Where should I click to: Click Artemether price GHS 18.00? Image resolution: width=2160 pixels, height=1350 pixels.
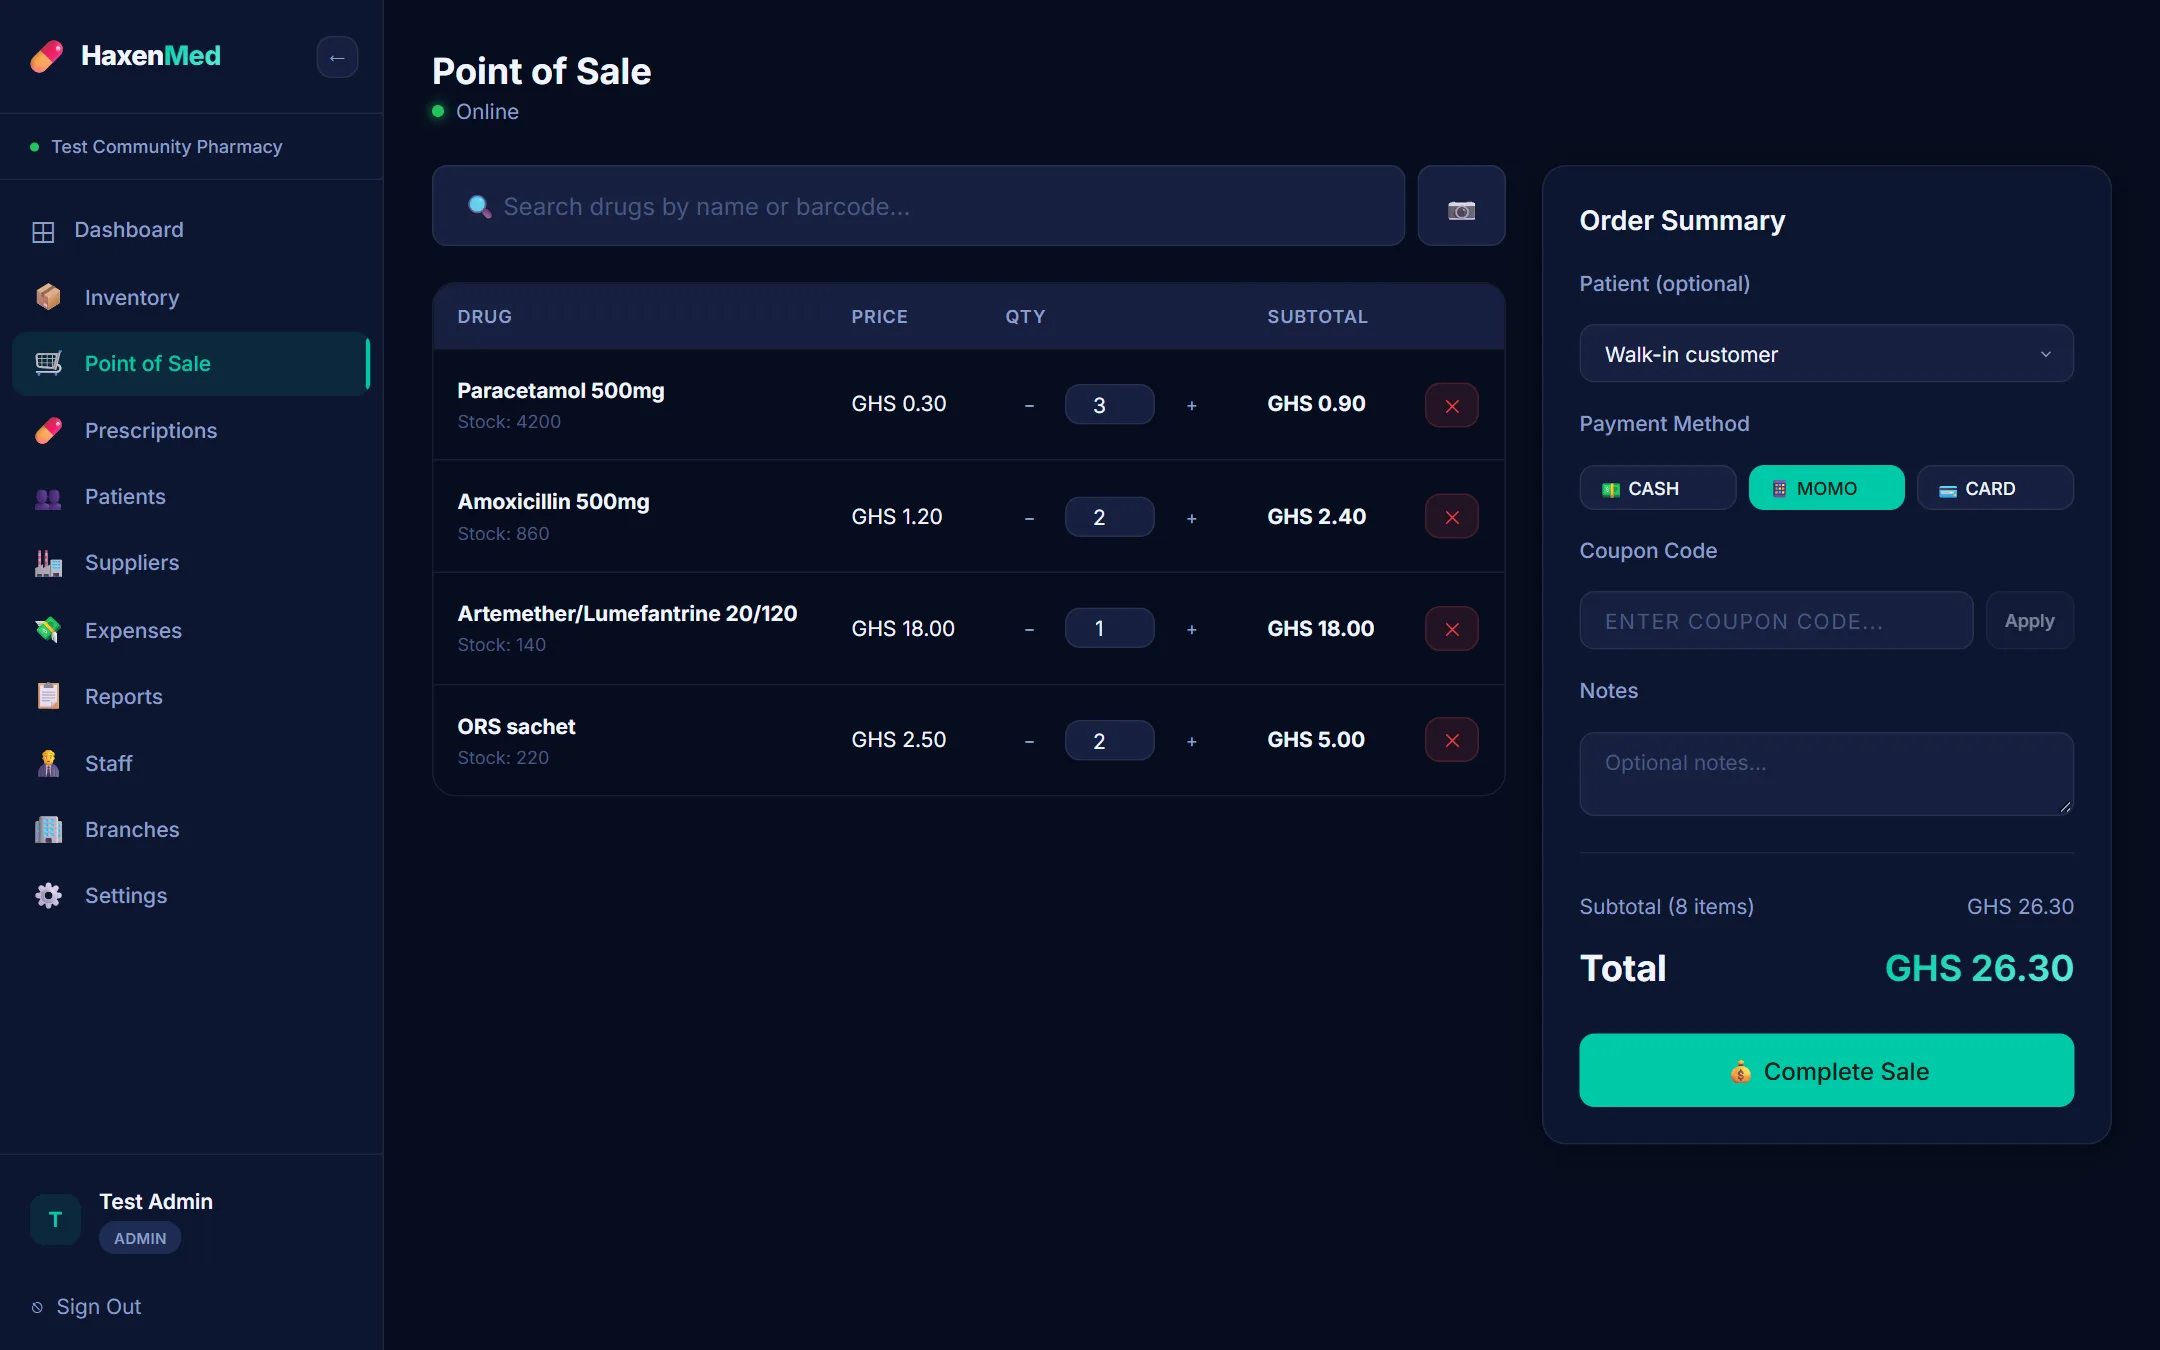tap(903, 629)
